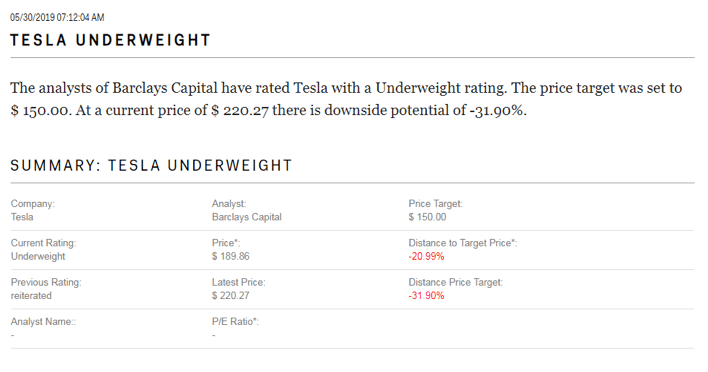This screenshot has width=708, height=372.
Task: Click the Latest Price label
Action: (238, 283)
